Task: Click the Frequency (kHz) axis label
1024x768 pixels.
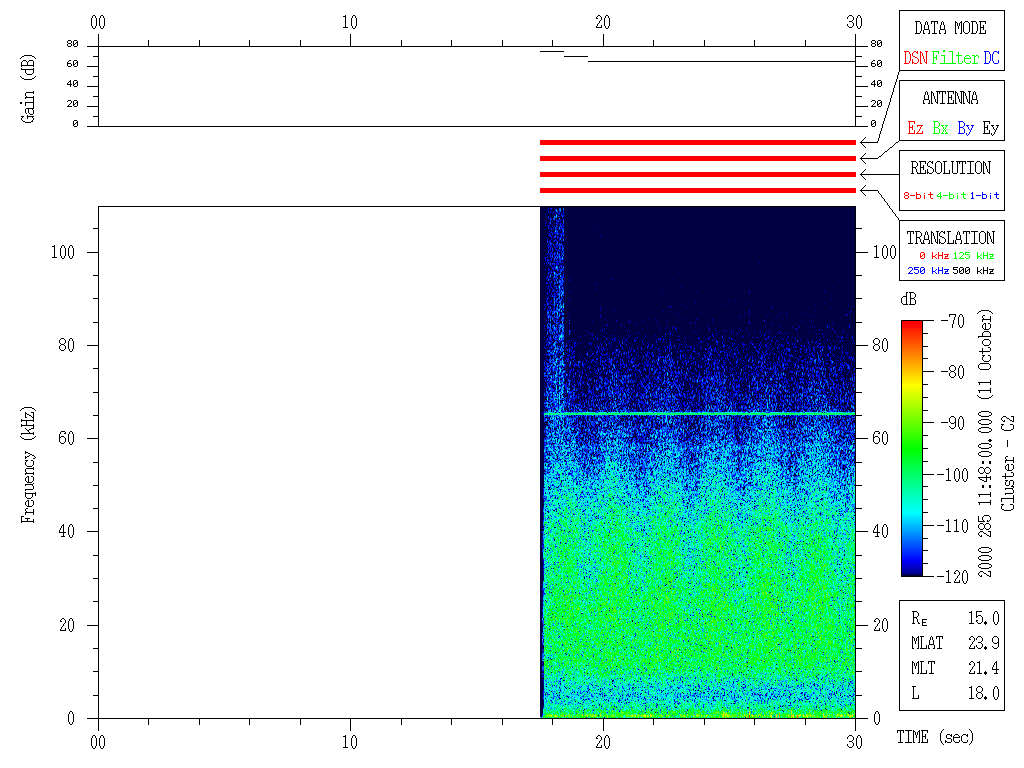Action: point(29,463)
